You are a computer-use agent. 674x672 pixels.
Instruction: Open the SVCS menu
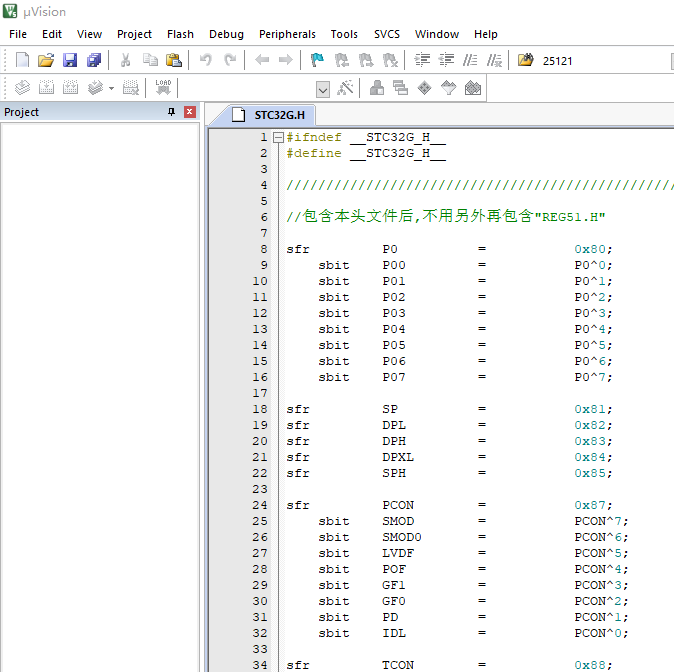click(387, 34)
